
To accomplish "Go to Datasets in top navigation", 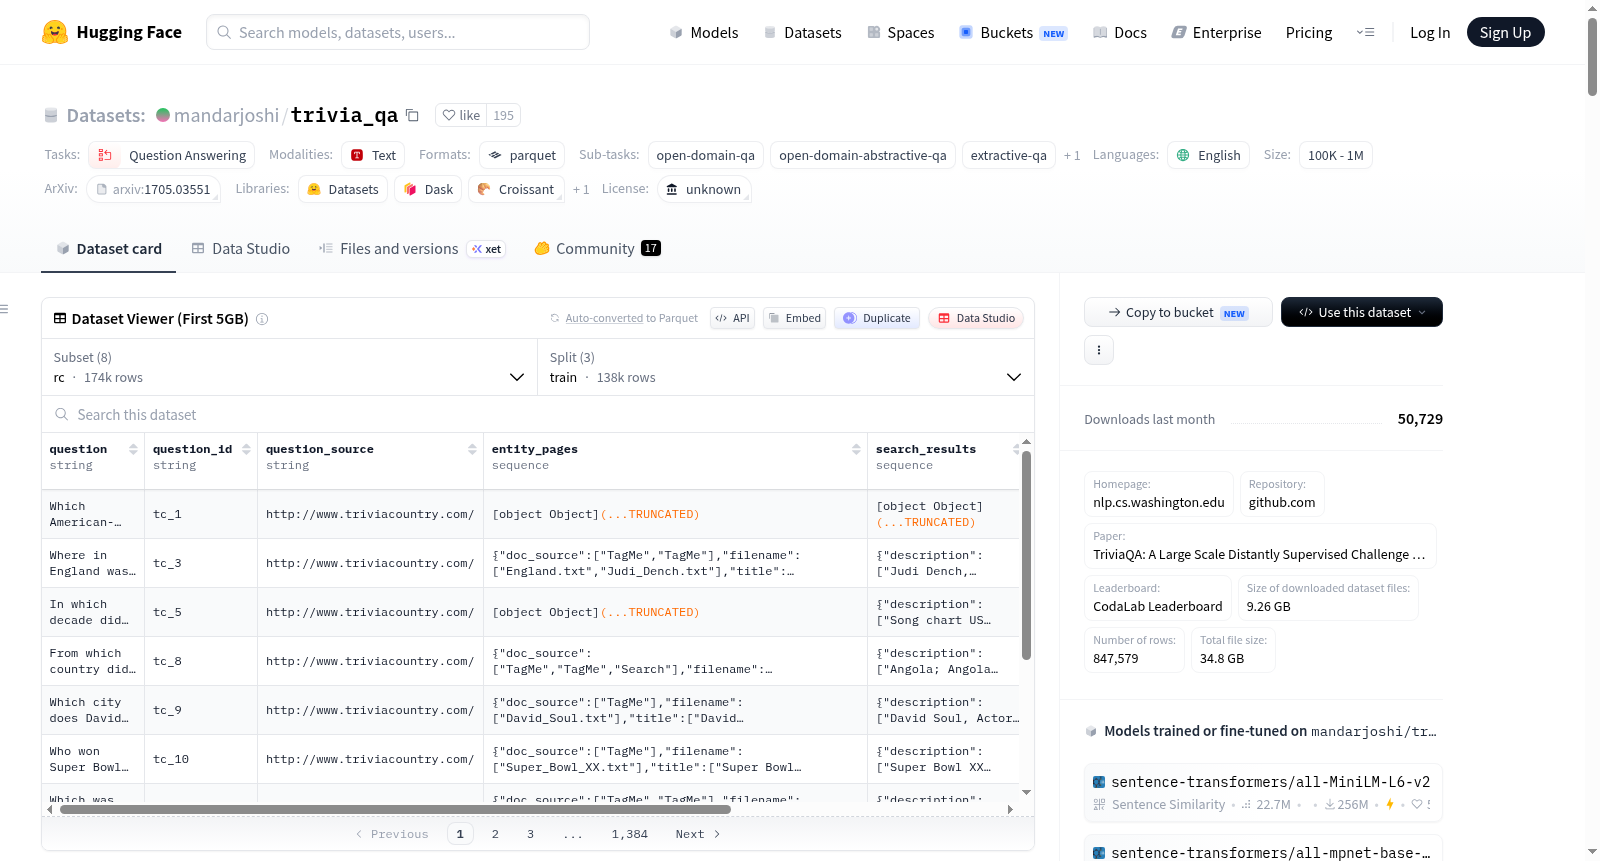I will click(803, 32).
